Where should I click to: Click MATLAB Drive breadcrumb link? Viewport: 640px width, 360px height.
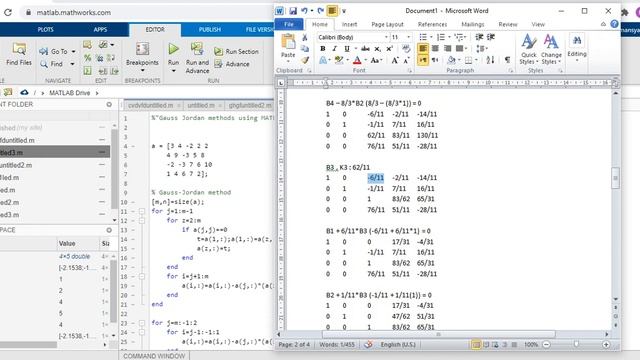[69, 93]
